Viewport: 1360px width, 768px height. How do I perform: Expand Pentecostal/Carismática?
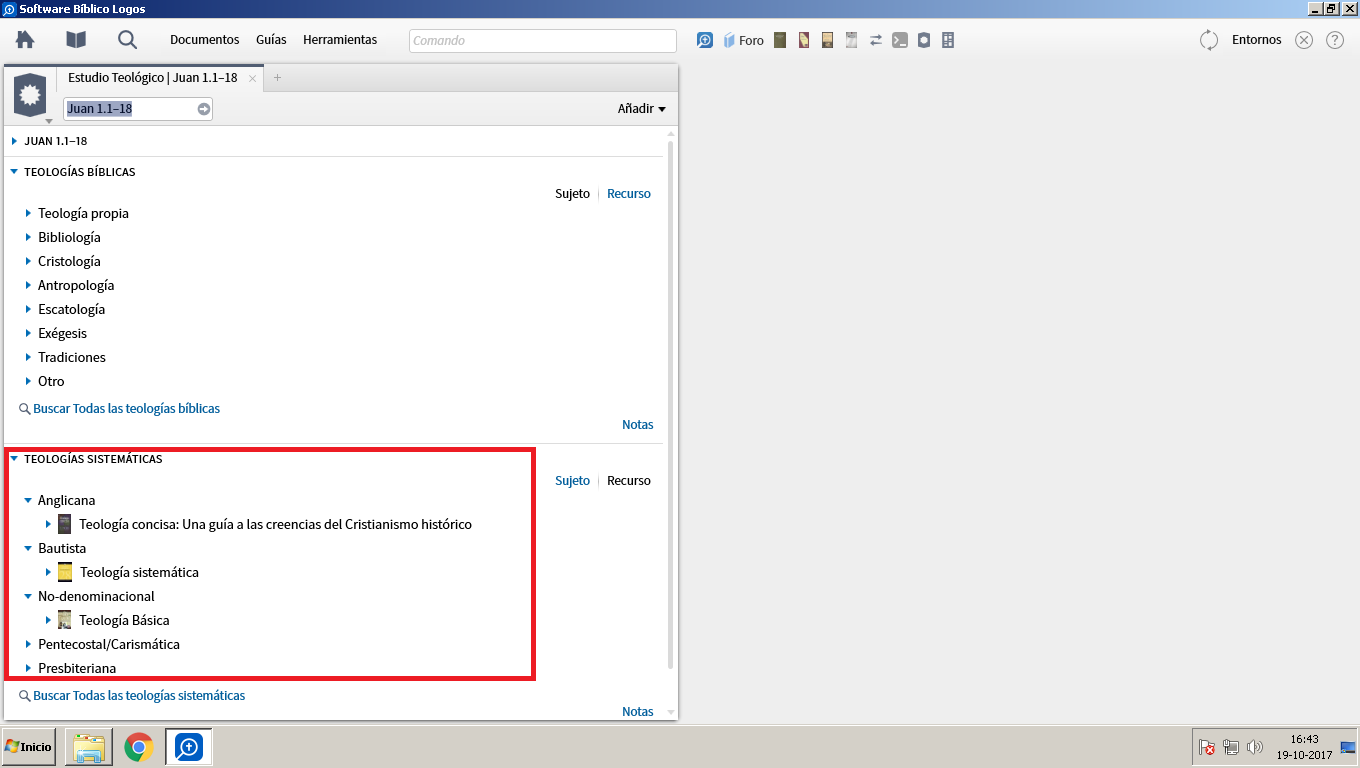[x=29, y=644]
